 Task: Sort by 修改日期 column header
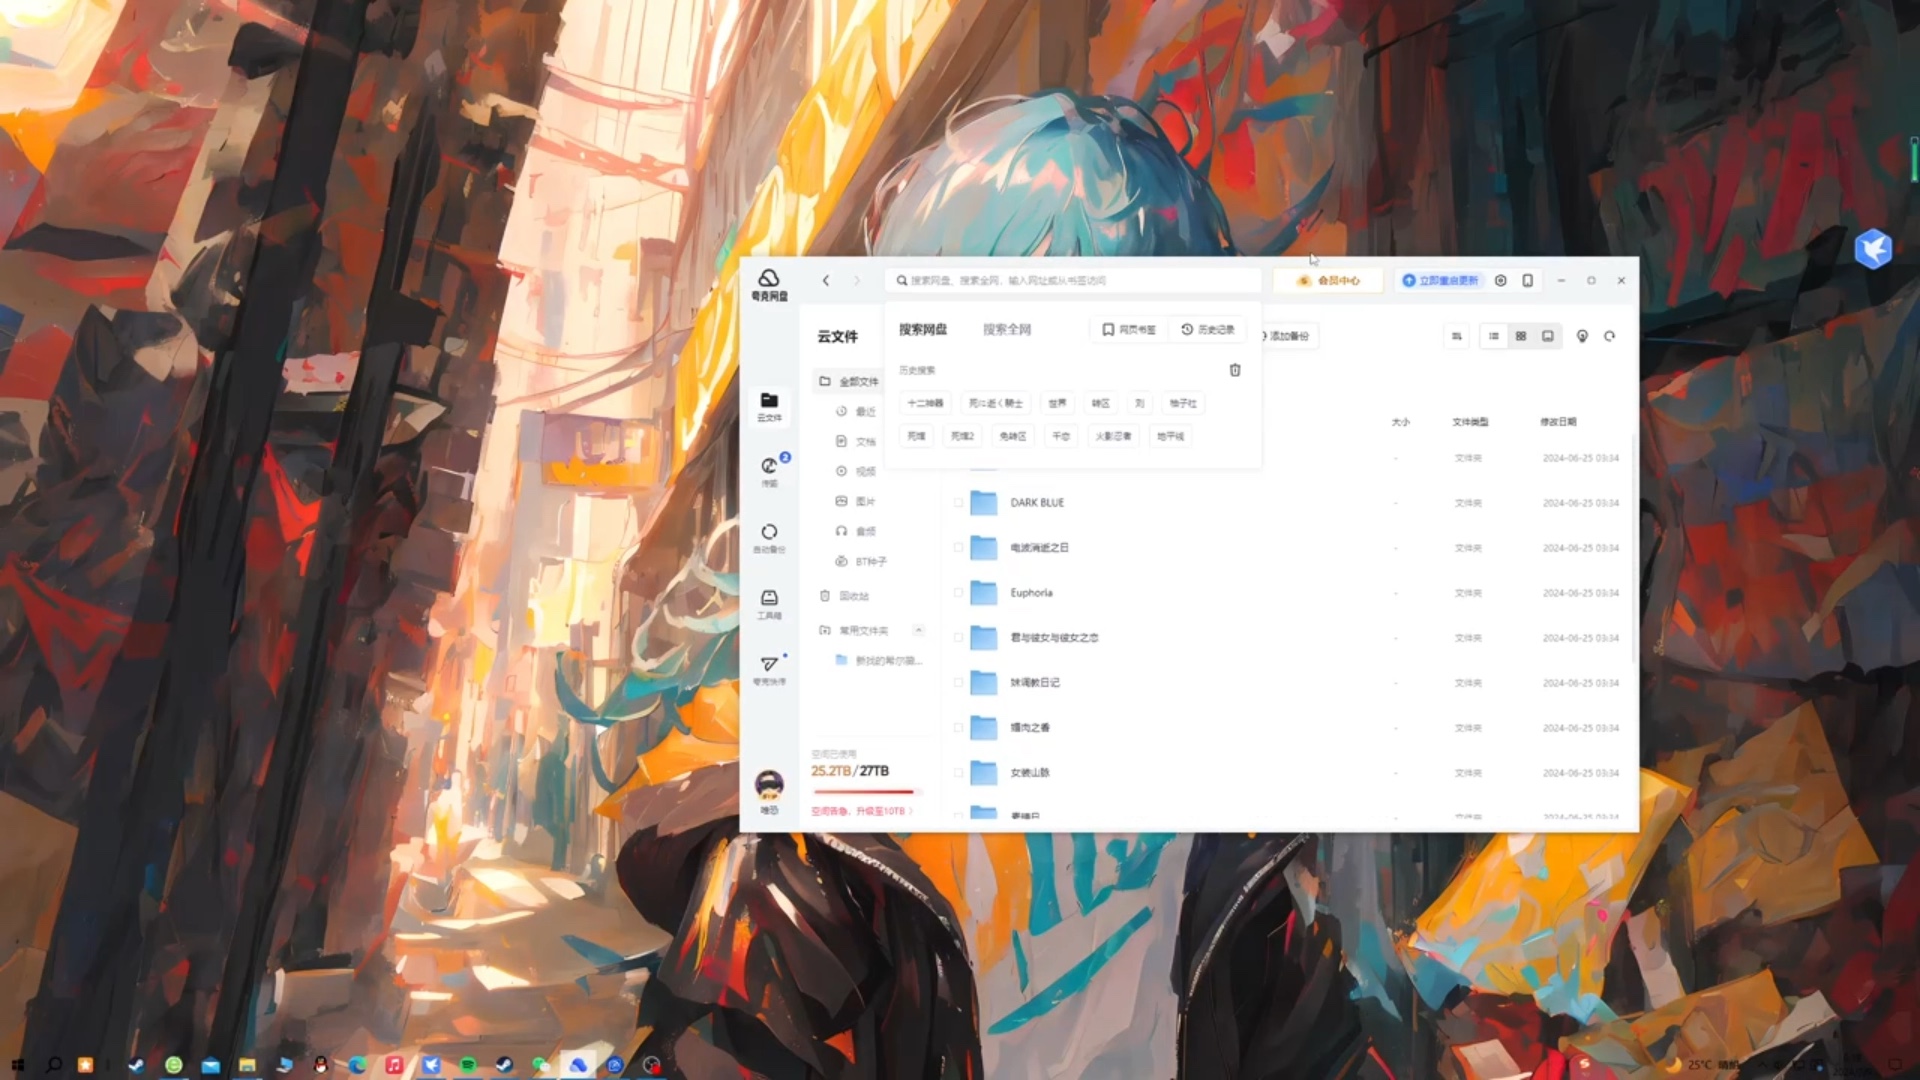1558,422
